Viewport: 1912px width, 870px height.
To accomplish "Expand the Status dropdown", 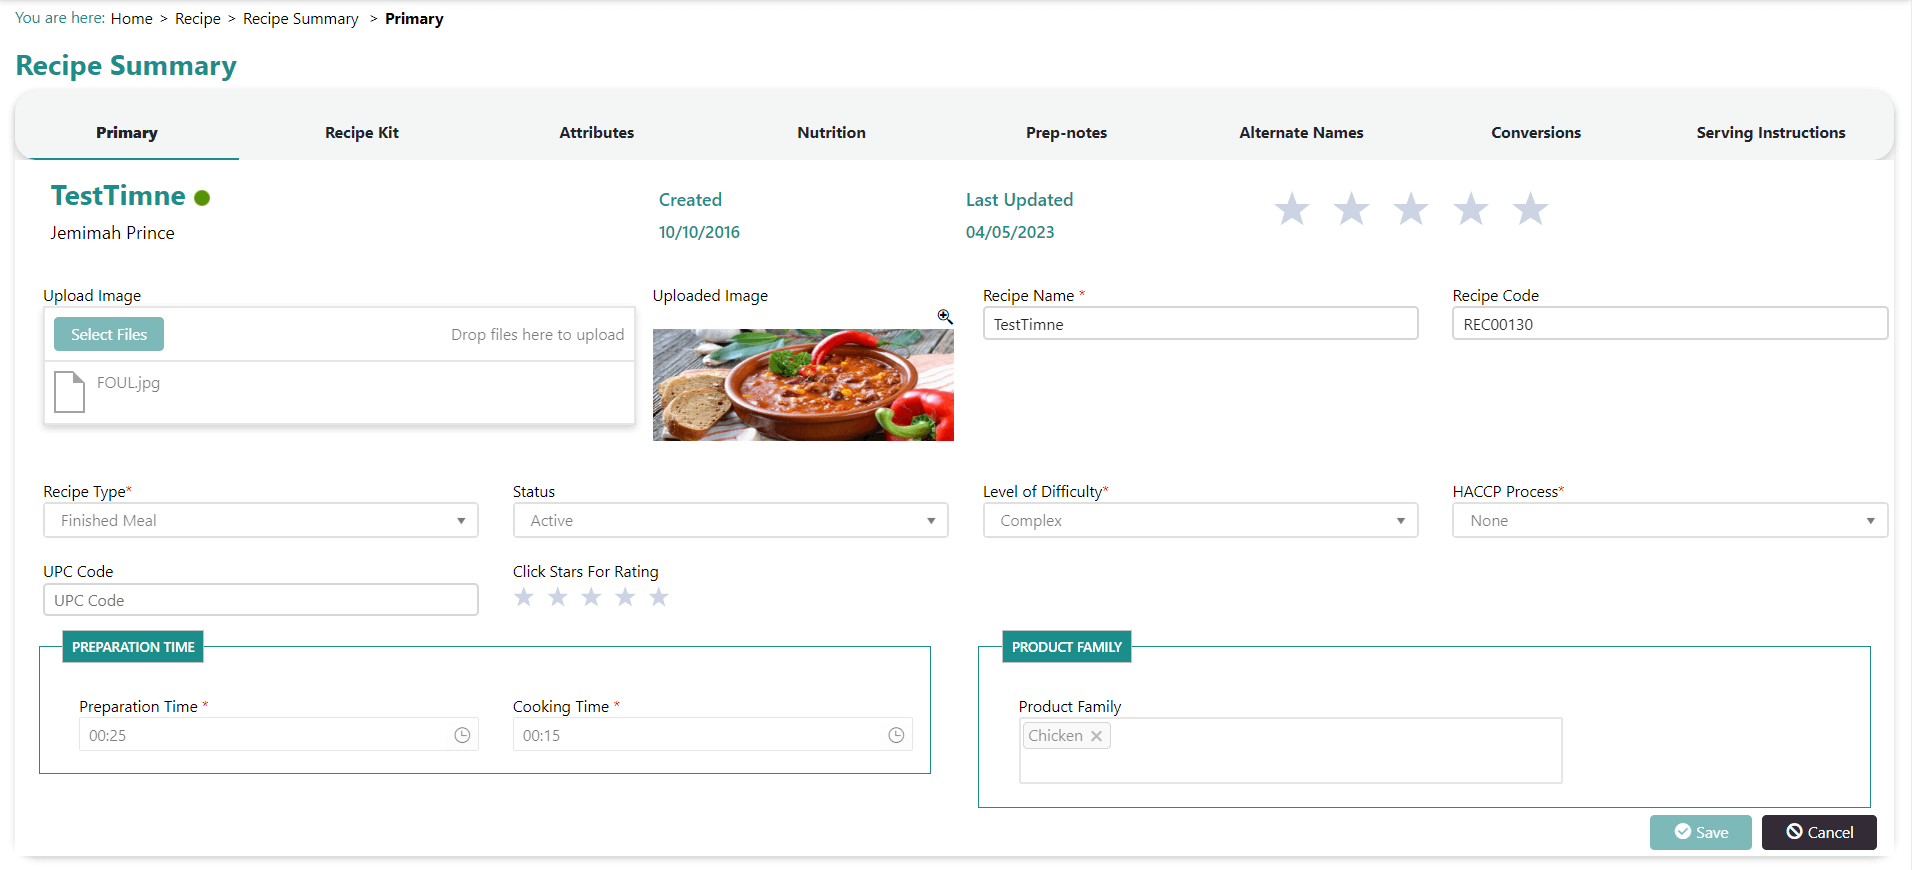I will pyautogui.click(x=730, y=520).
